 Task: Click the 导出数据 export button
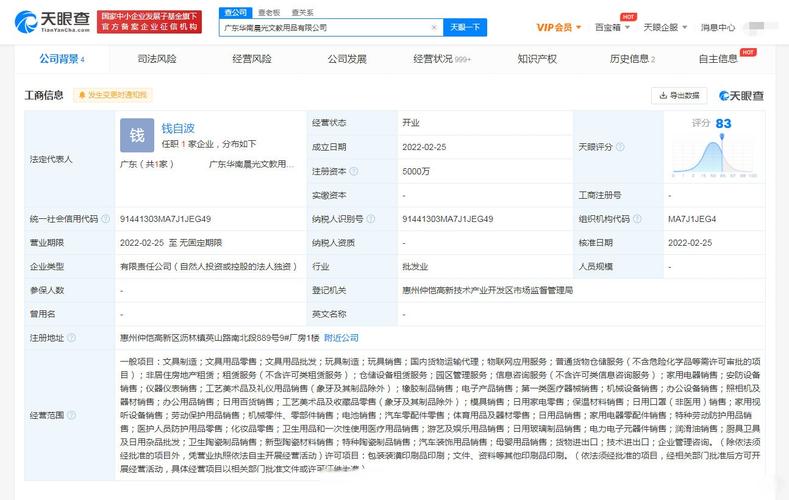tap(679, 95)
